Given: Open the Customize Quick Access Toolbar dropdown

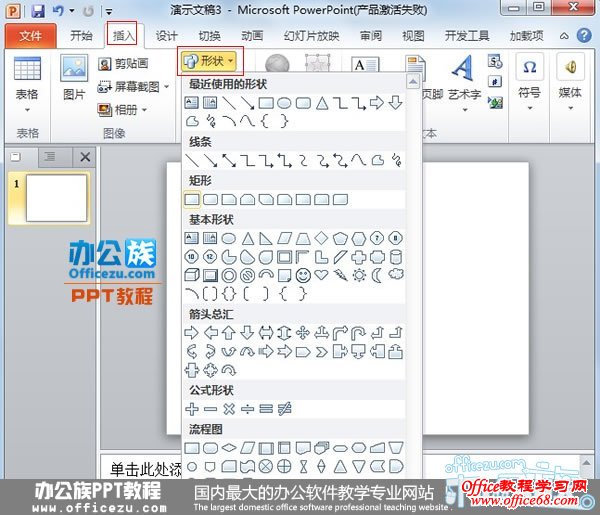Looking at the screenshot, I should [x=109, y=12].
